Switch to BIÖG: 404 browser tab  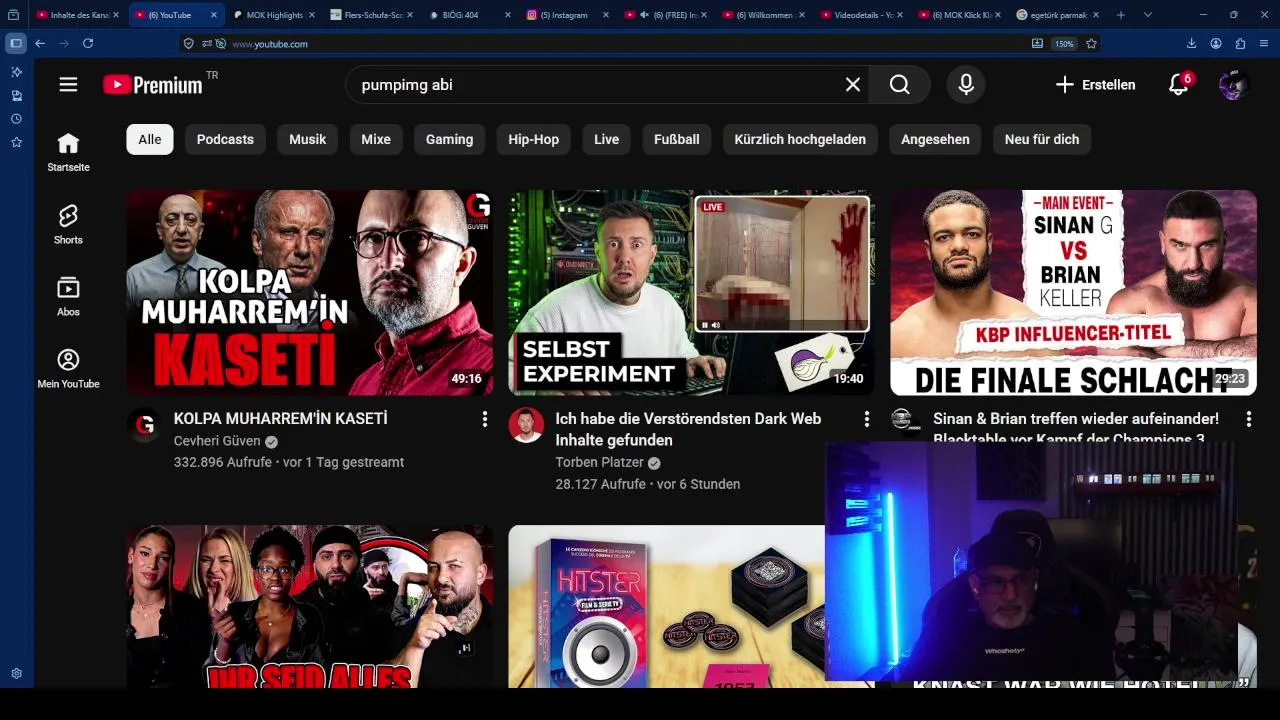pos(470,15)
